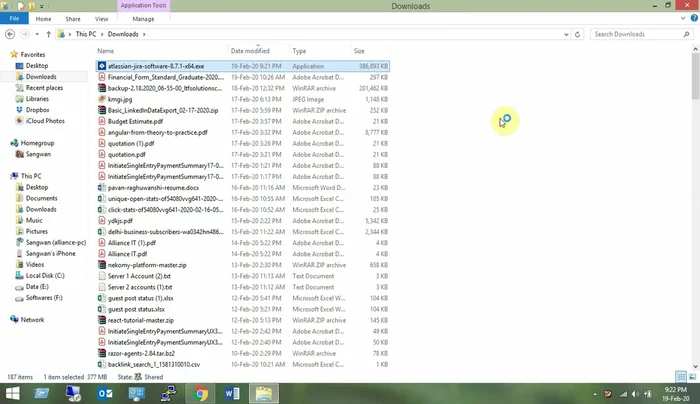Open the File menu
The width and height of the screenshot is (700, 404).
click(x=14, y=19)
